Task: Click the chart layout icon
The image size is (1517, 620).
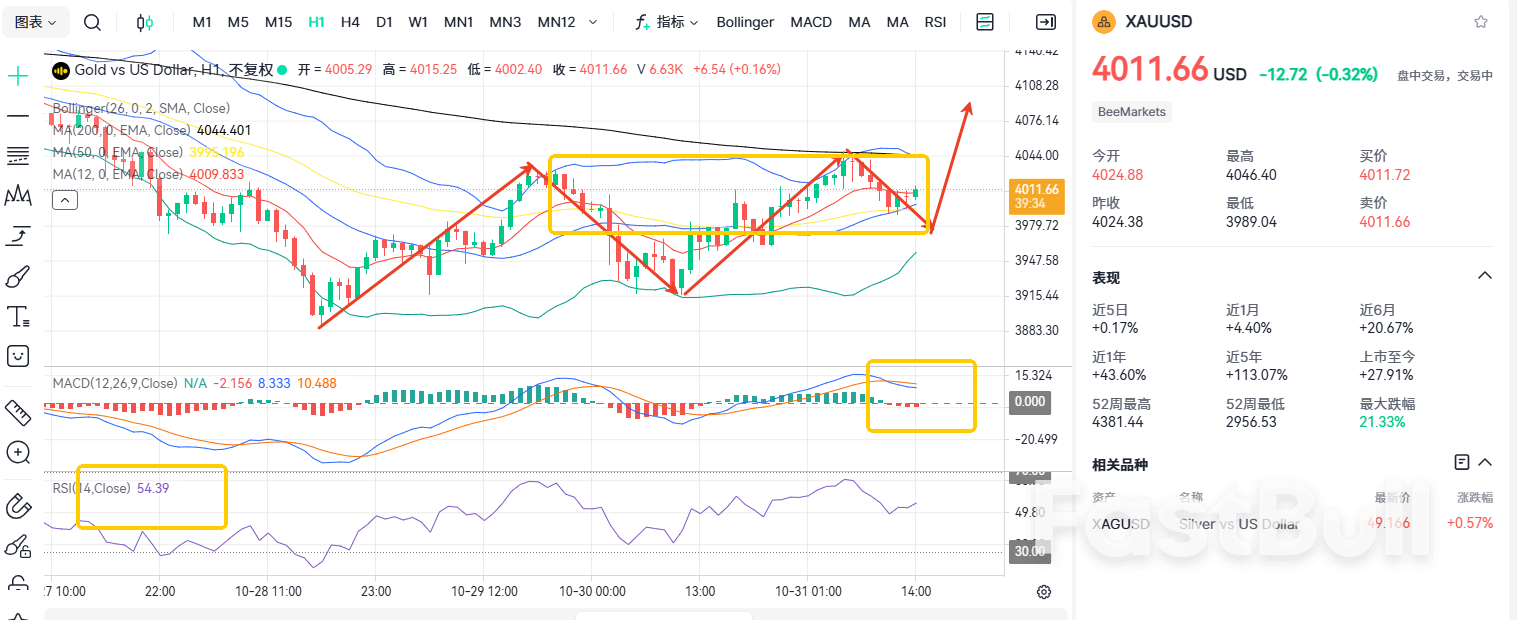Action: click(985, 21)
